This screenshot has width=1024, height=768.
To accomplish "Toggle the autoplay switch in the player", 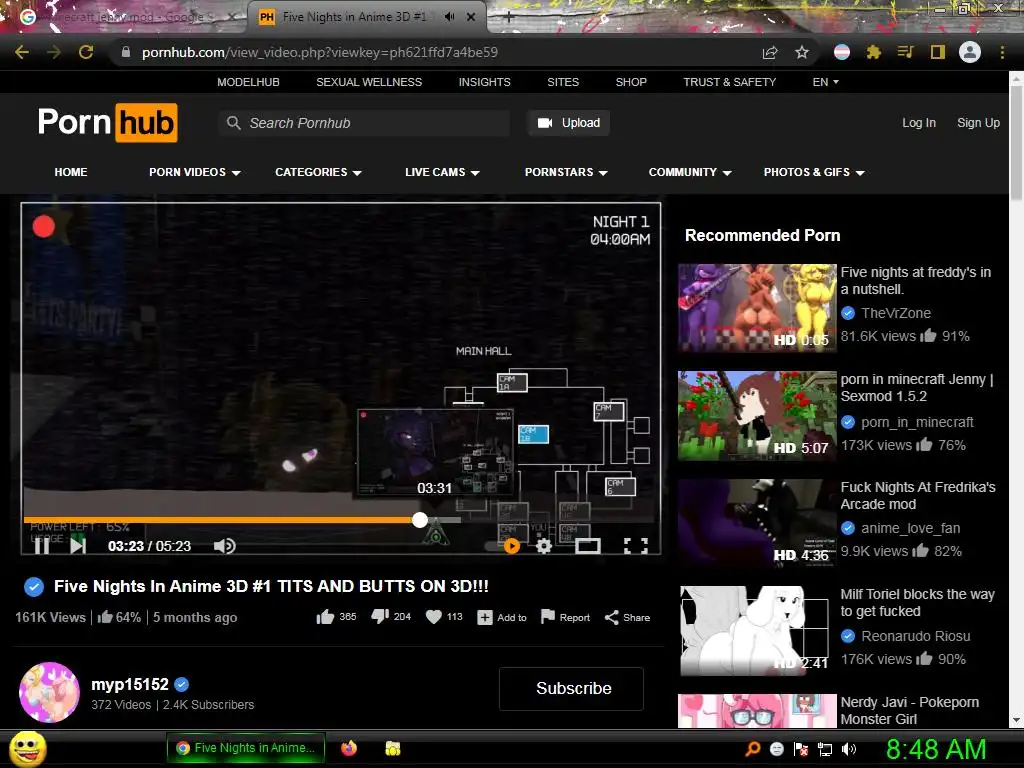I will 503,546.
